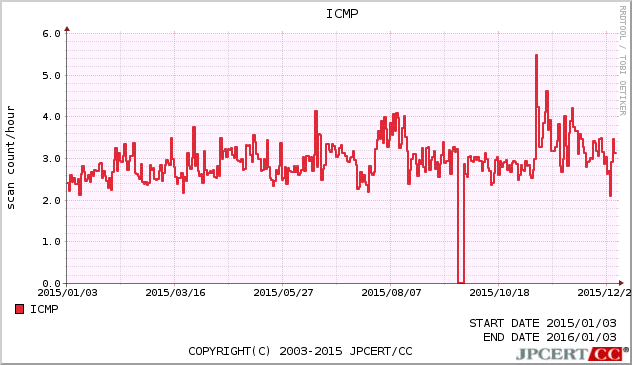632x365 pixels.
Task: Click the JPCERT CC logo
Action: pyautogui.click(x=572, y=354)
